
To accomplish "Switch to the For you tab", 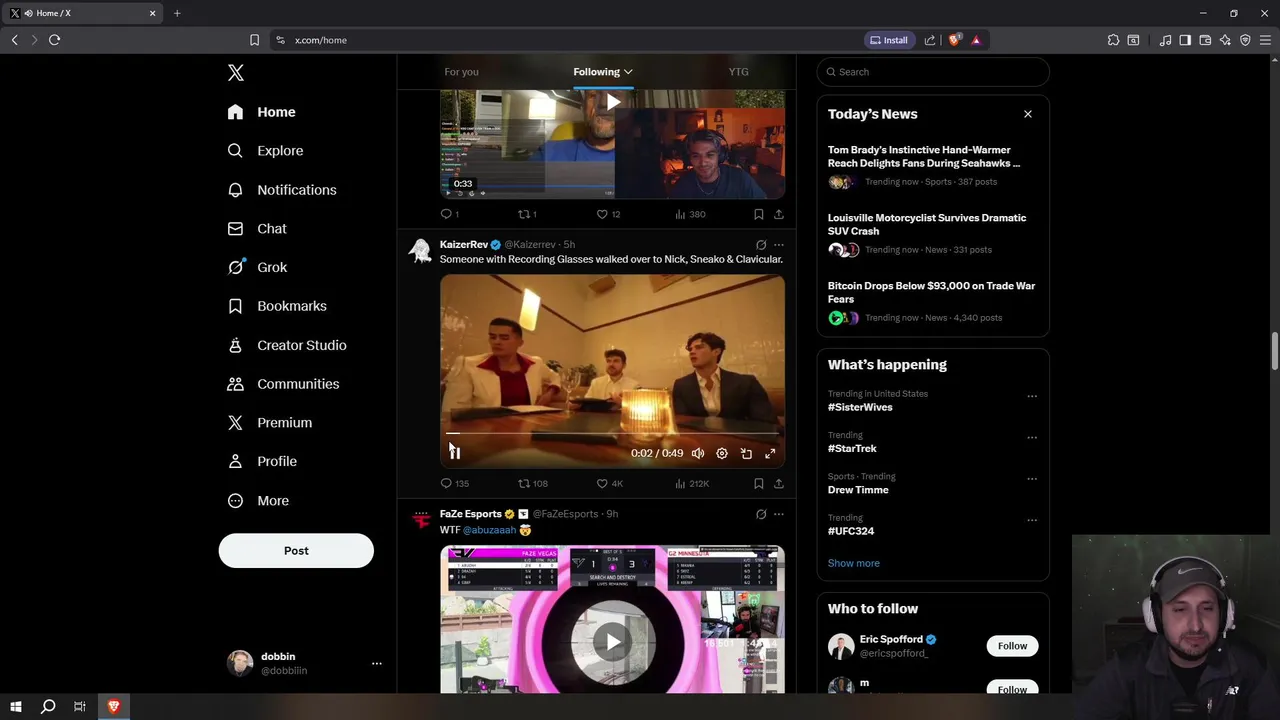I will click(x=461, y=72).
